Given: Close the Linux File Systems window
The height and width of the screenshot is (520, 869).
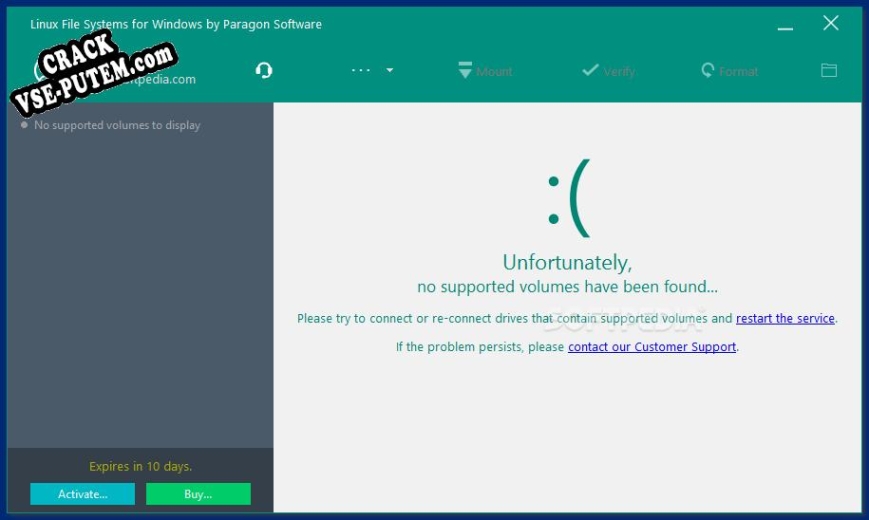Looking at the screenshot, I should (830, 23).
